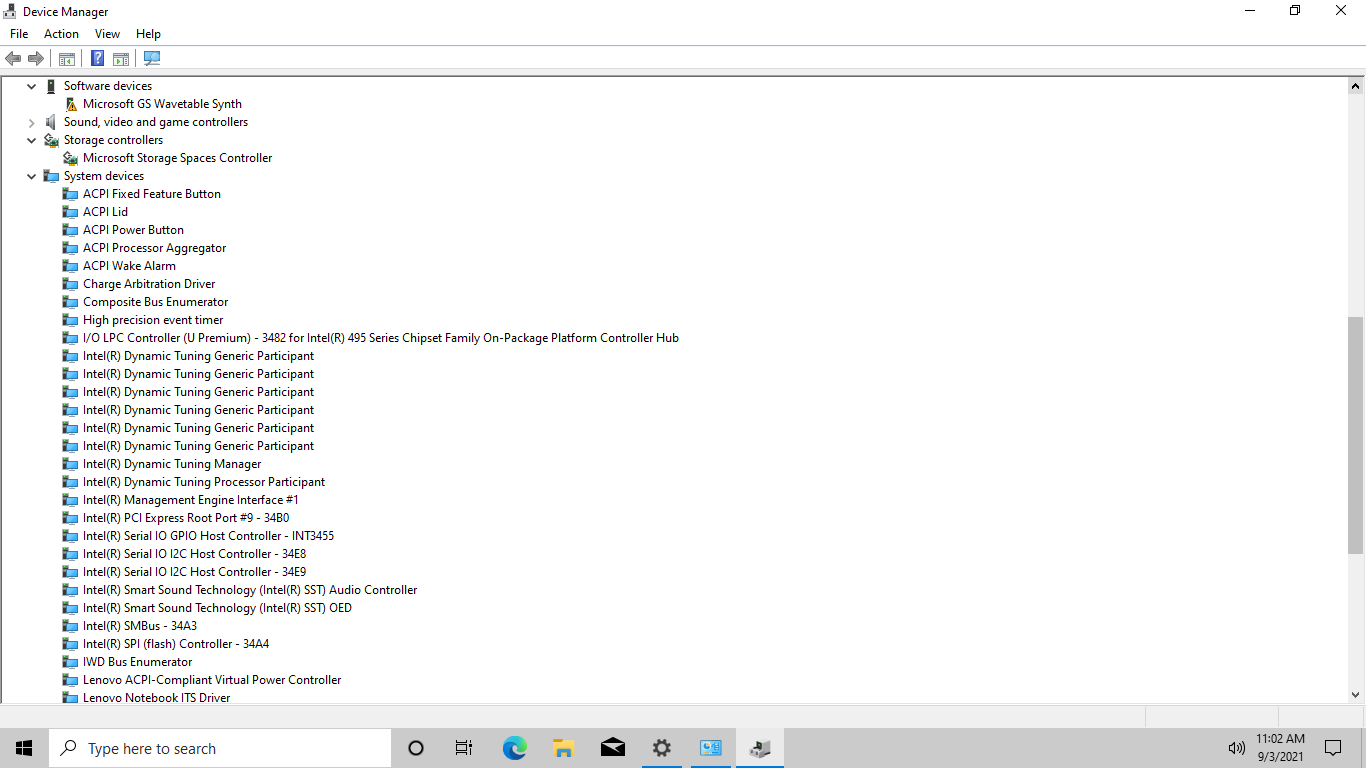Collapse the Software devices category
Viewport: 1366px width, 768px height.
click(x=32, y=86)
